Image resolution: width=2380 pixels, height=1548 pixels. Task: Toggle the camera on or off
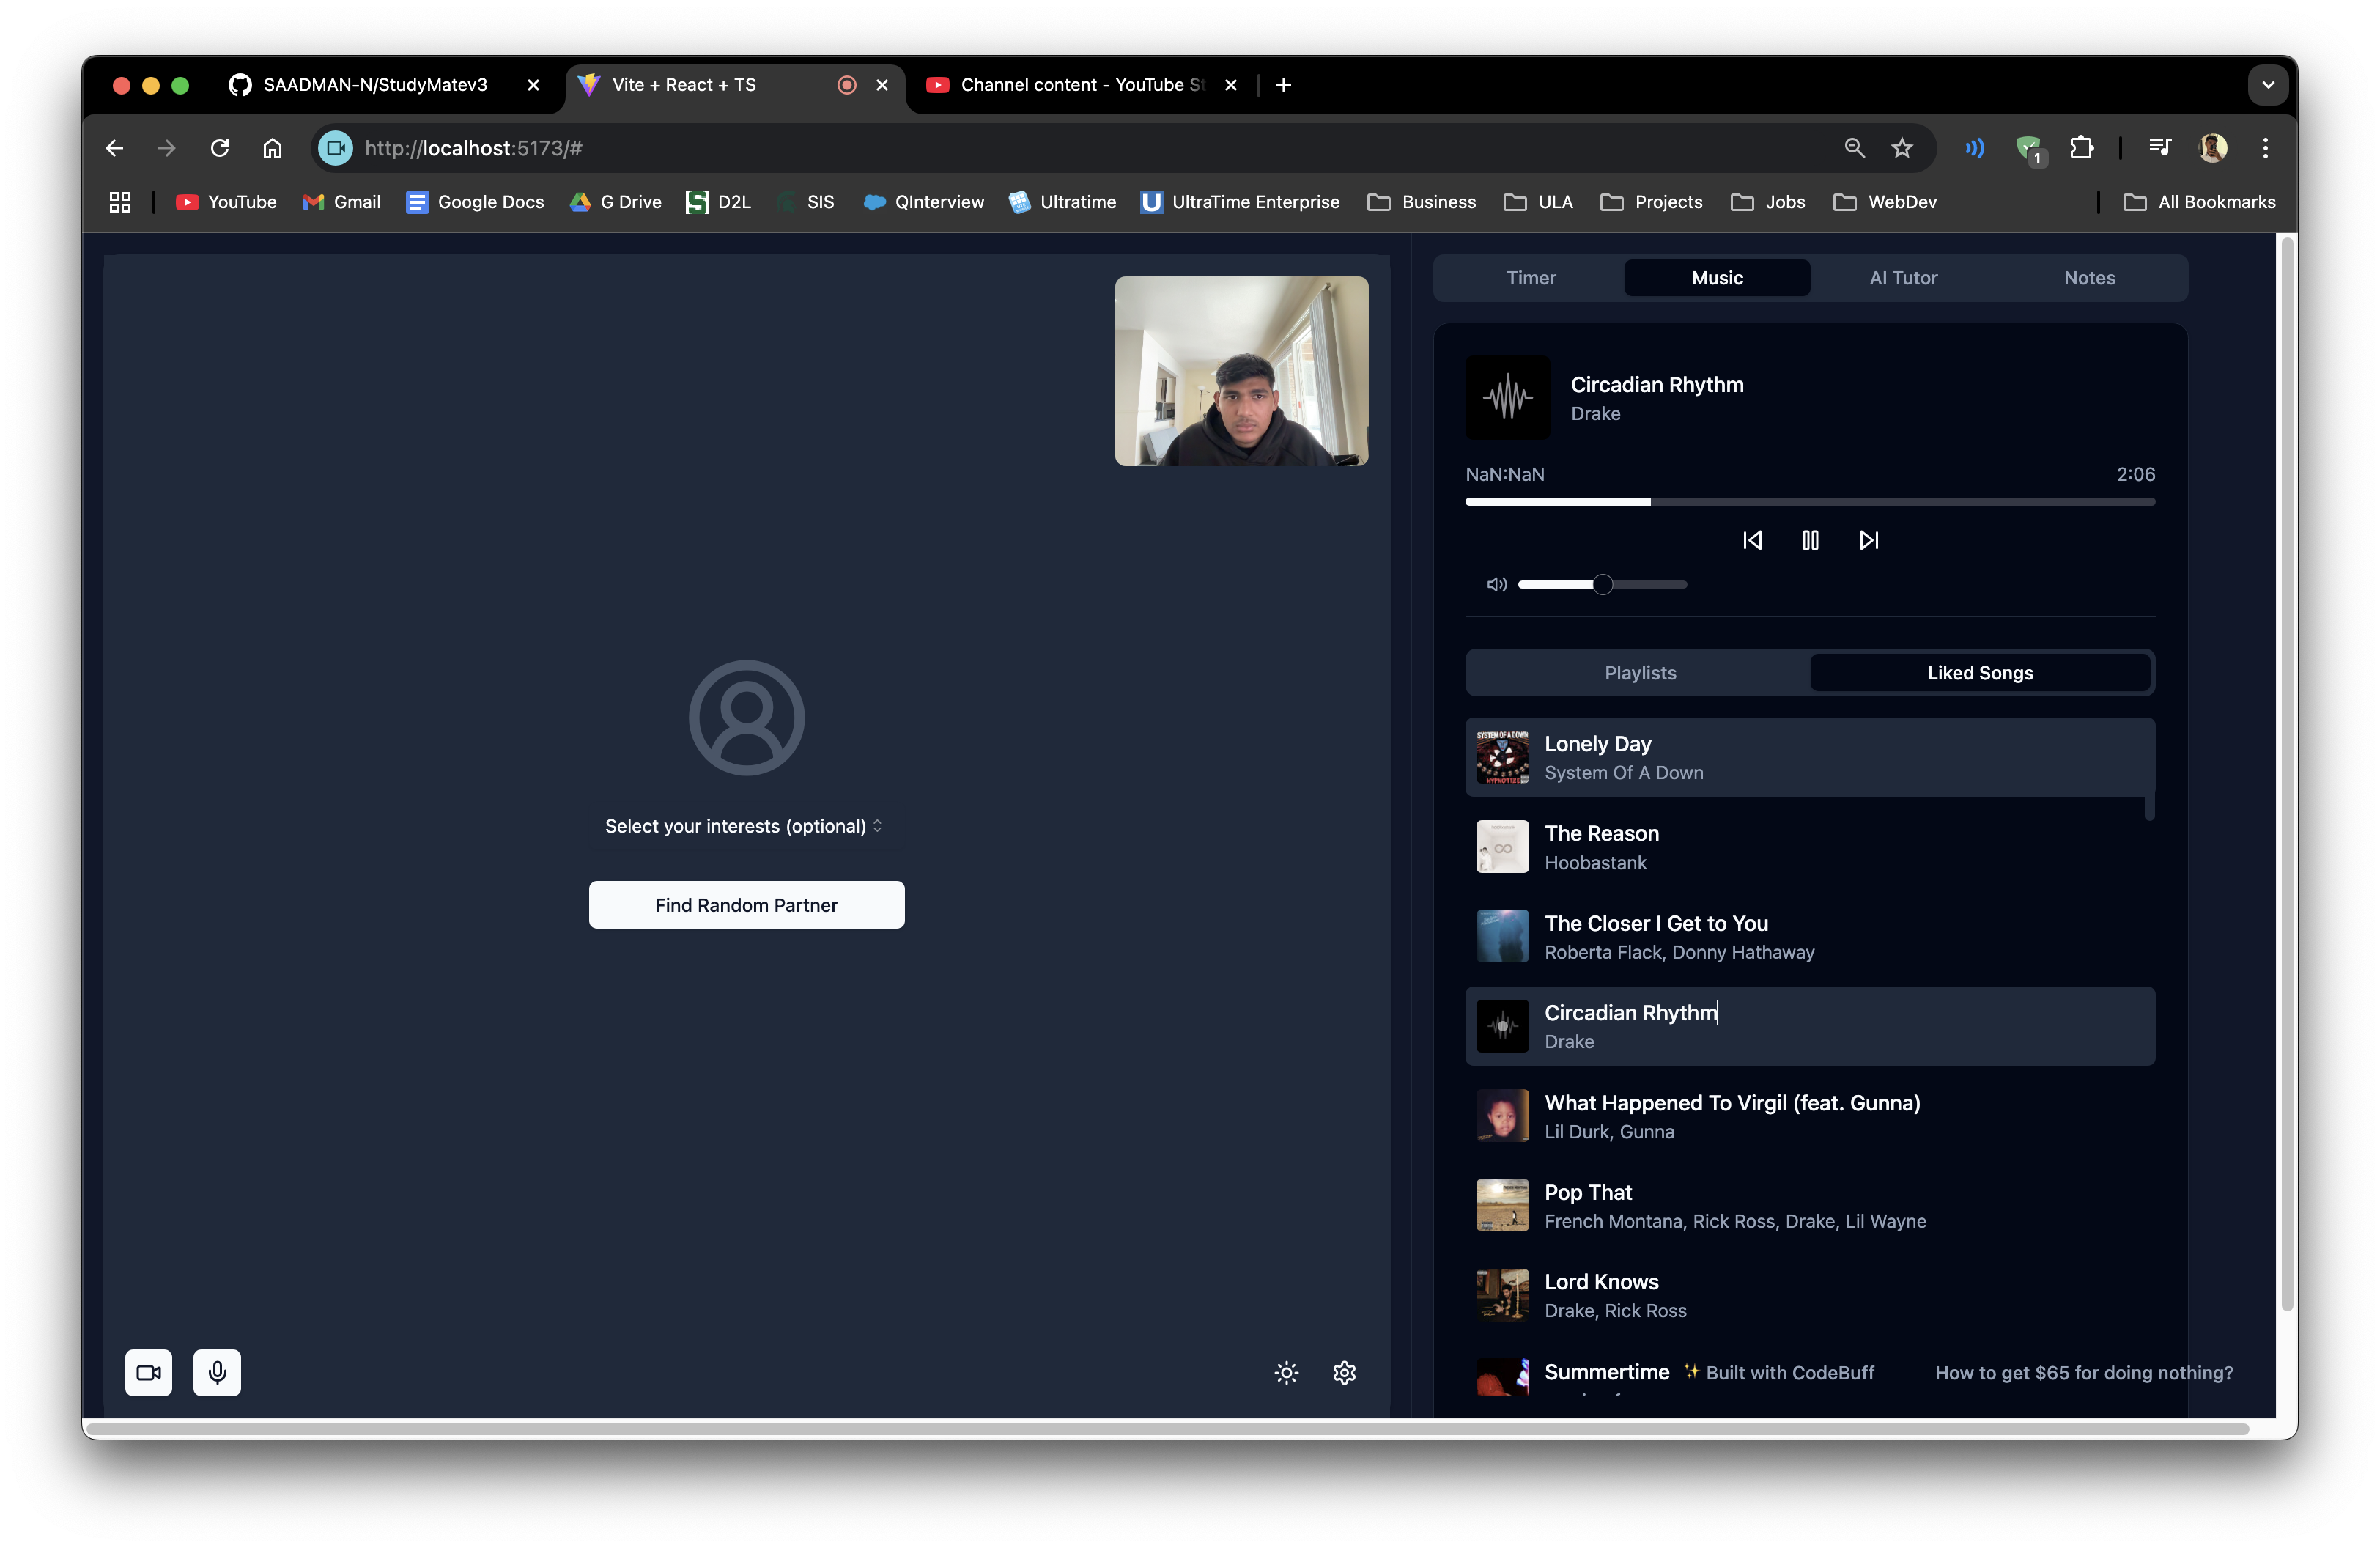coord(148,1372)
